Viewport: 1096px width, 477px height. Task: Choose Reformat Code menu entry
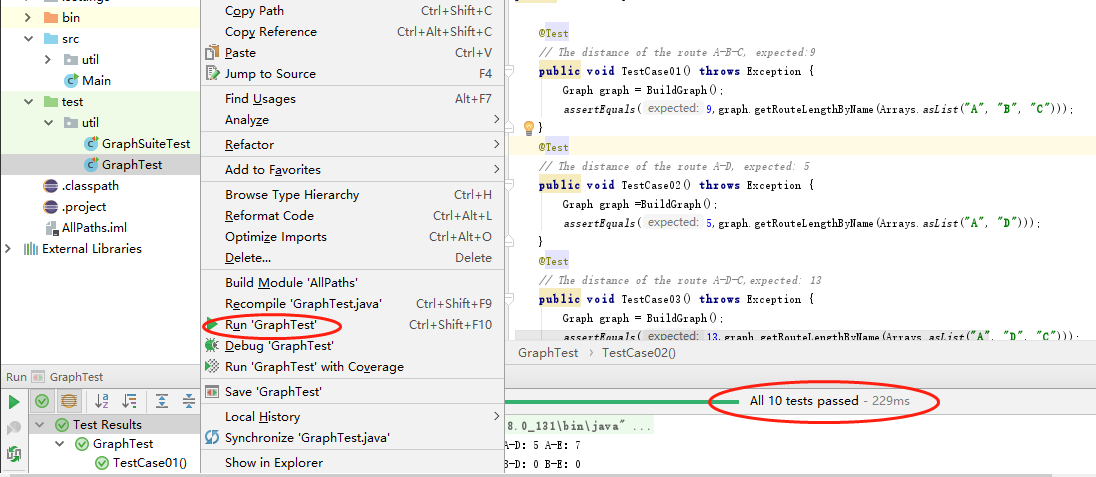[x=352, y=215]
